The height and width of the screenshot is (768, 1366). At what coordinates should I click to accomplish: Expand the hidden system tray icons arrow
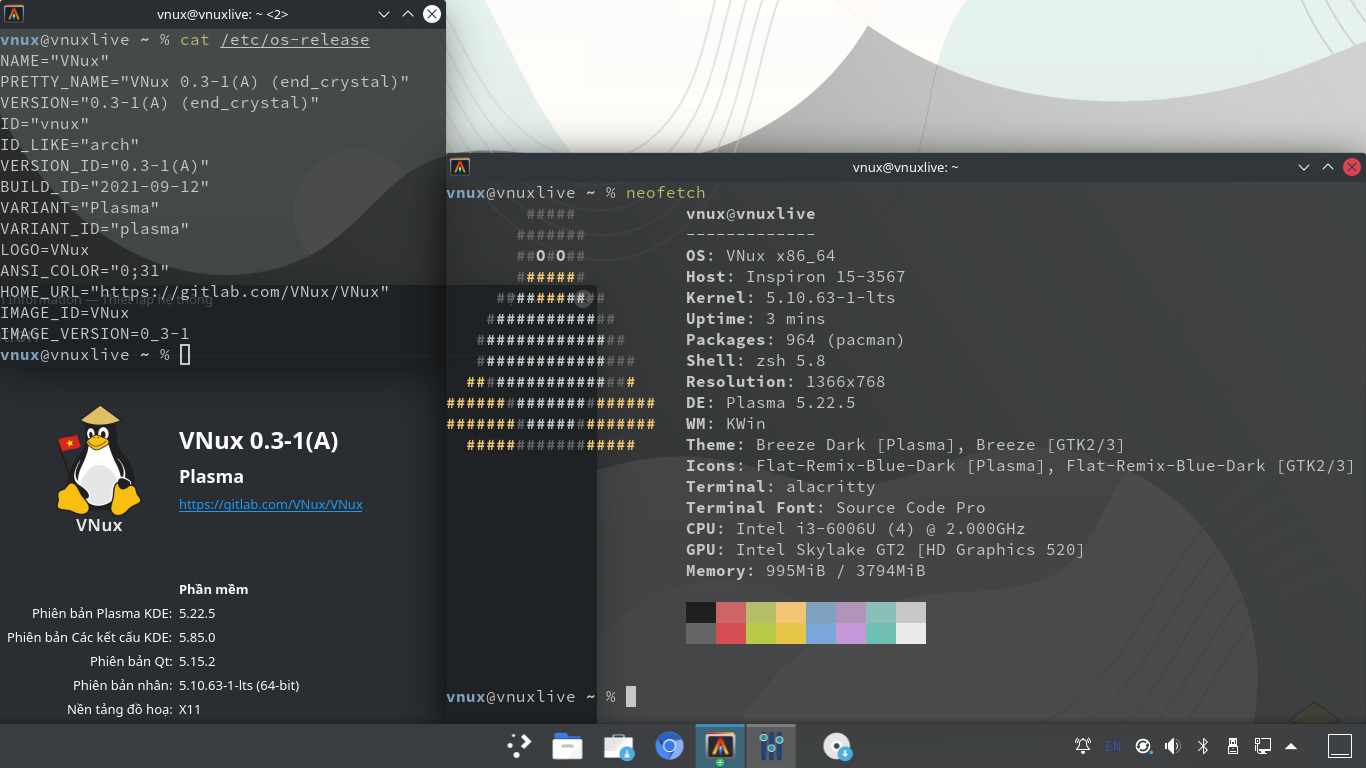1291,746
